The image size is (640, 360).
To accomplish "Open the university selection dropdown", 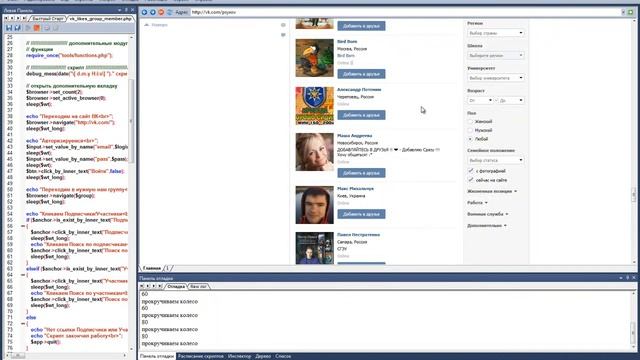I will coord(496,78).
